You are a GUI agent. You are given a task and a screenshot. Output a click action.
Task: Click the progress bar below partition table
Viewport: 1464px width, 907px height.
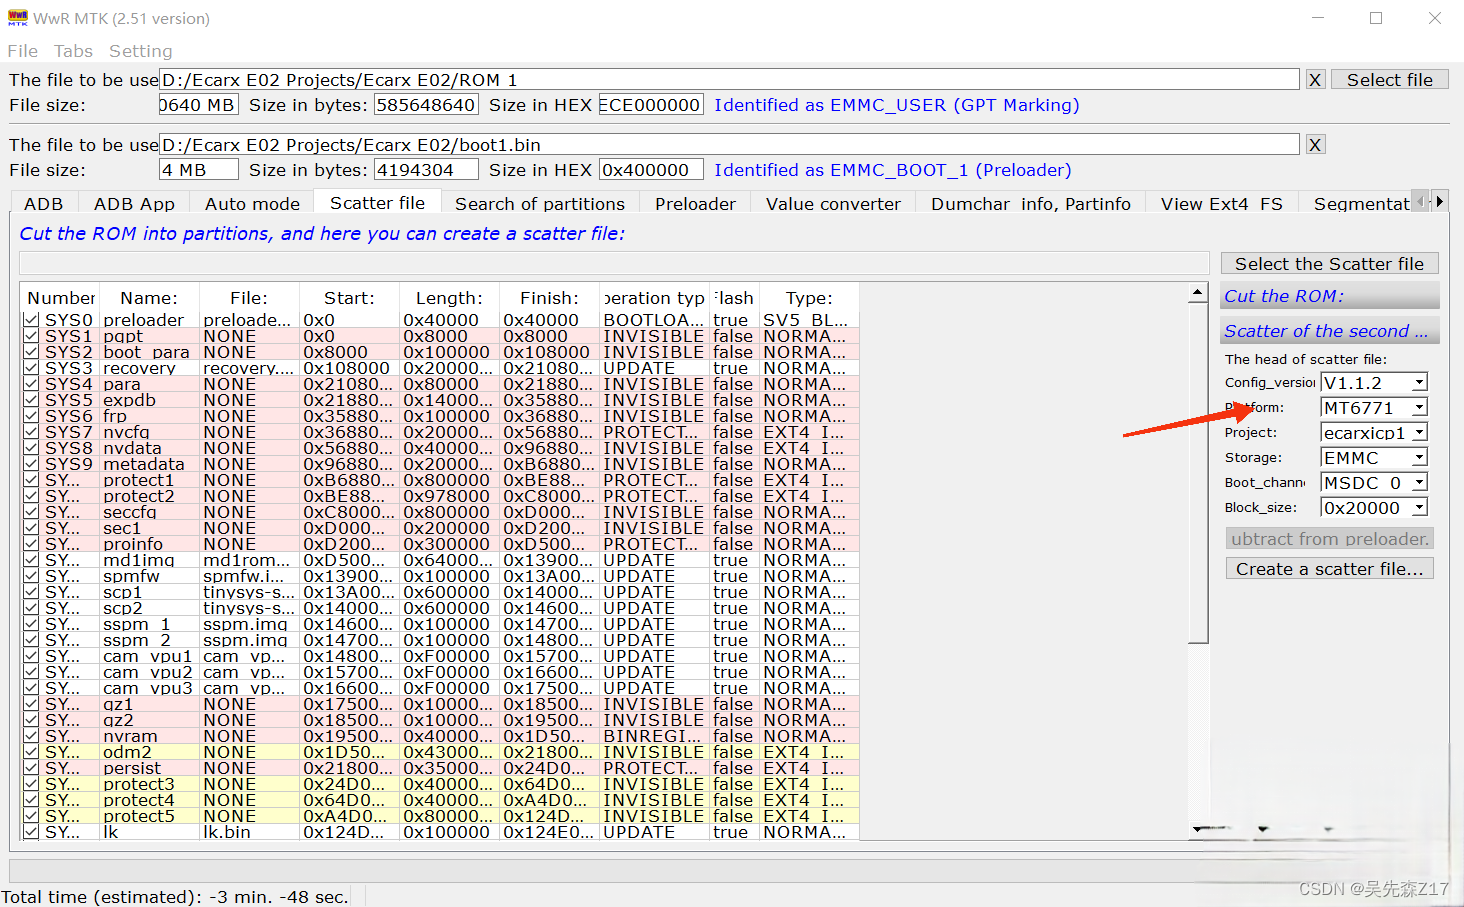click(729, 870)
